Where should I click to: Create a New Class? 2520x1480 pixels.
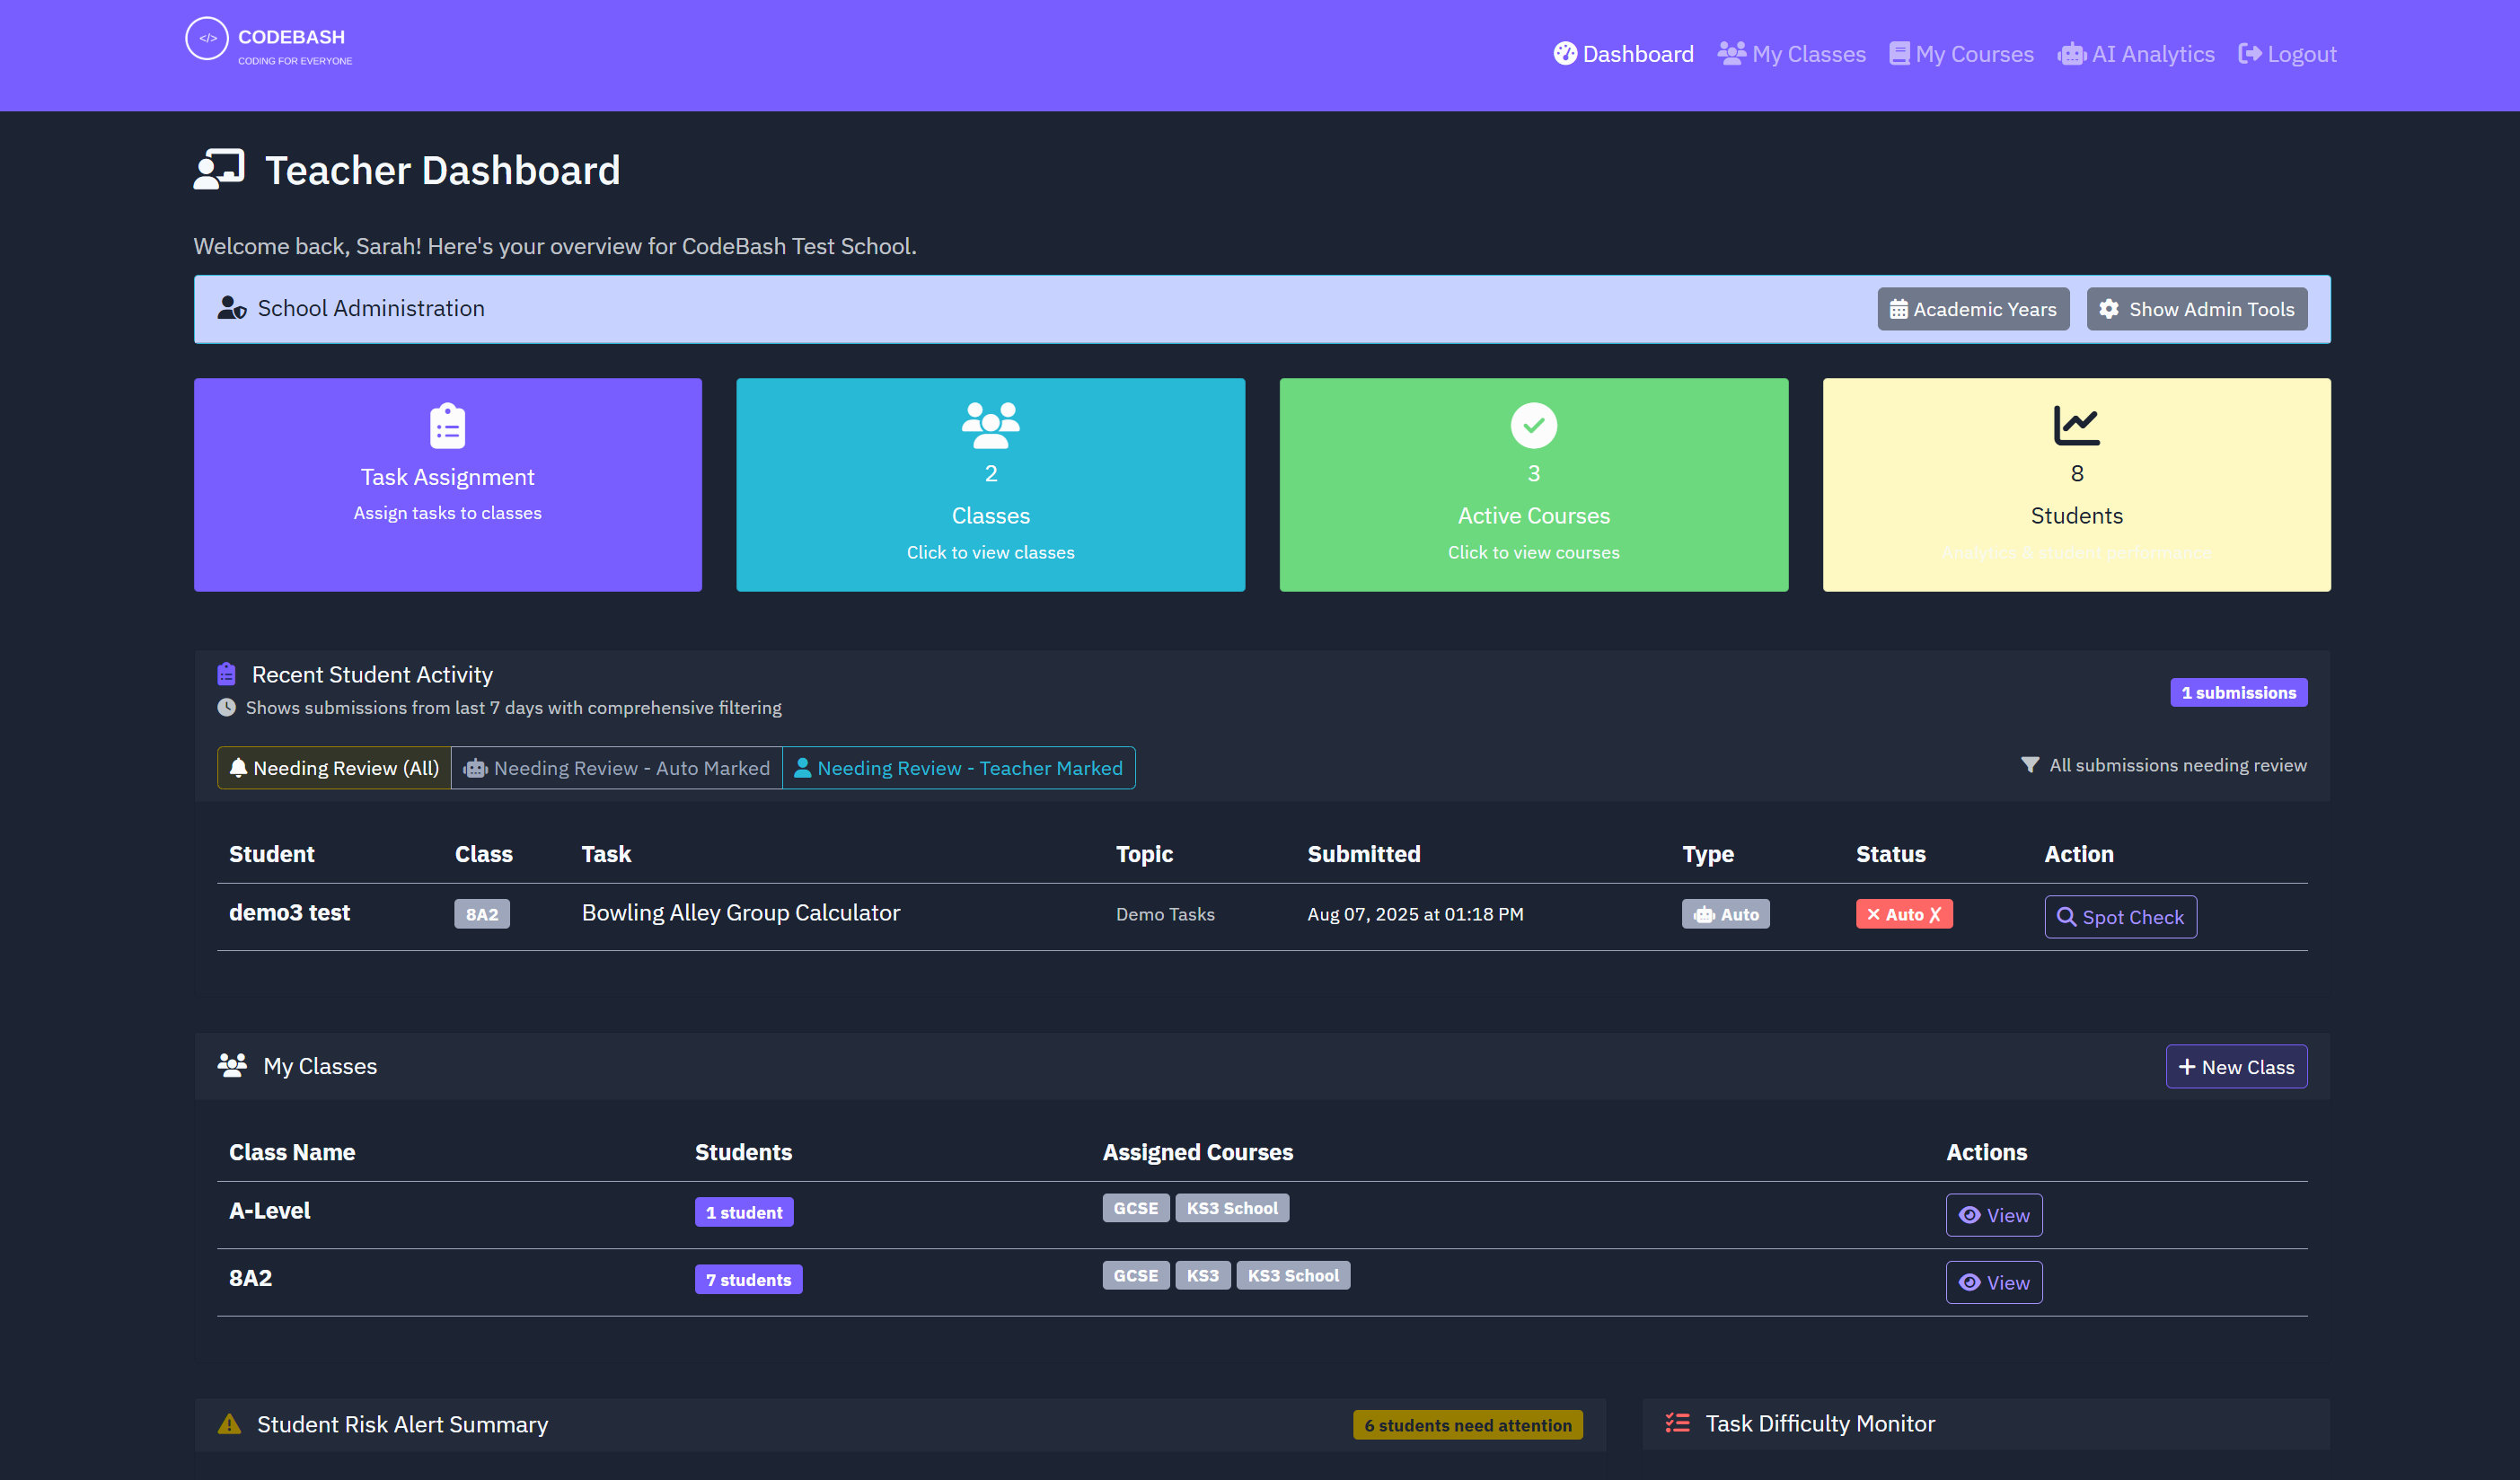(x=2237, y=1067)
